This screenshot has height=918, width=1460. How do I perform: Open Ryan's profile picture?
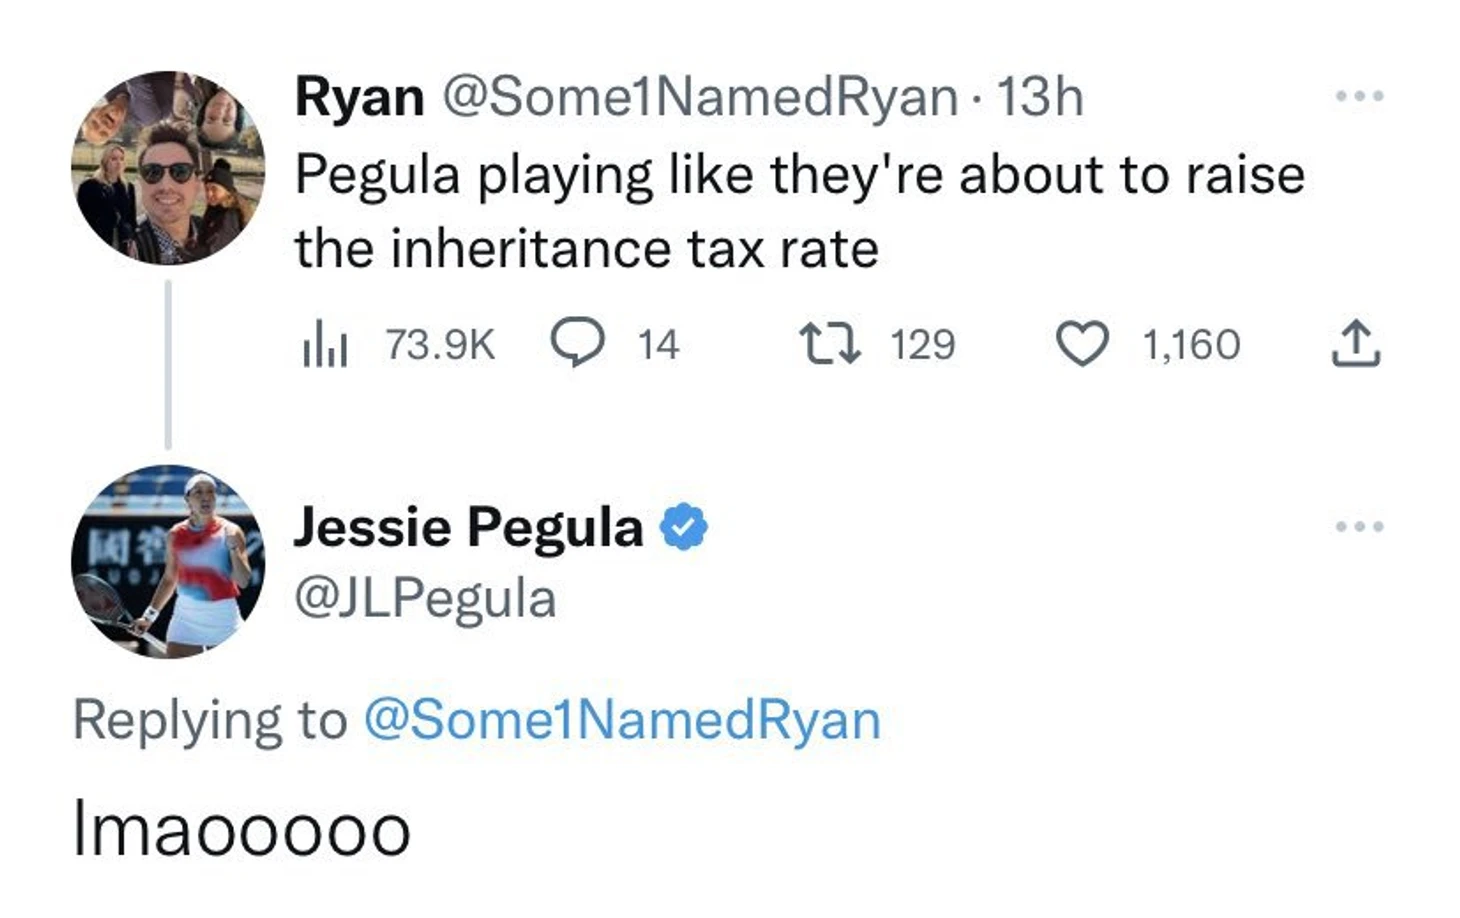point(168,168)
